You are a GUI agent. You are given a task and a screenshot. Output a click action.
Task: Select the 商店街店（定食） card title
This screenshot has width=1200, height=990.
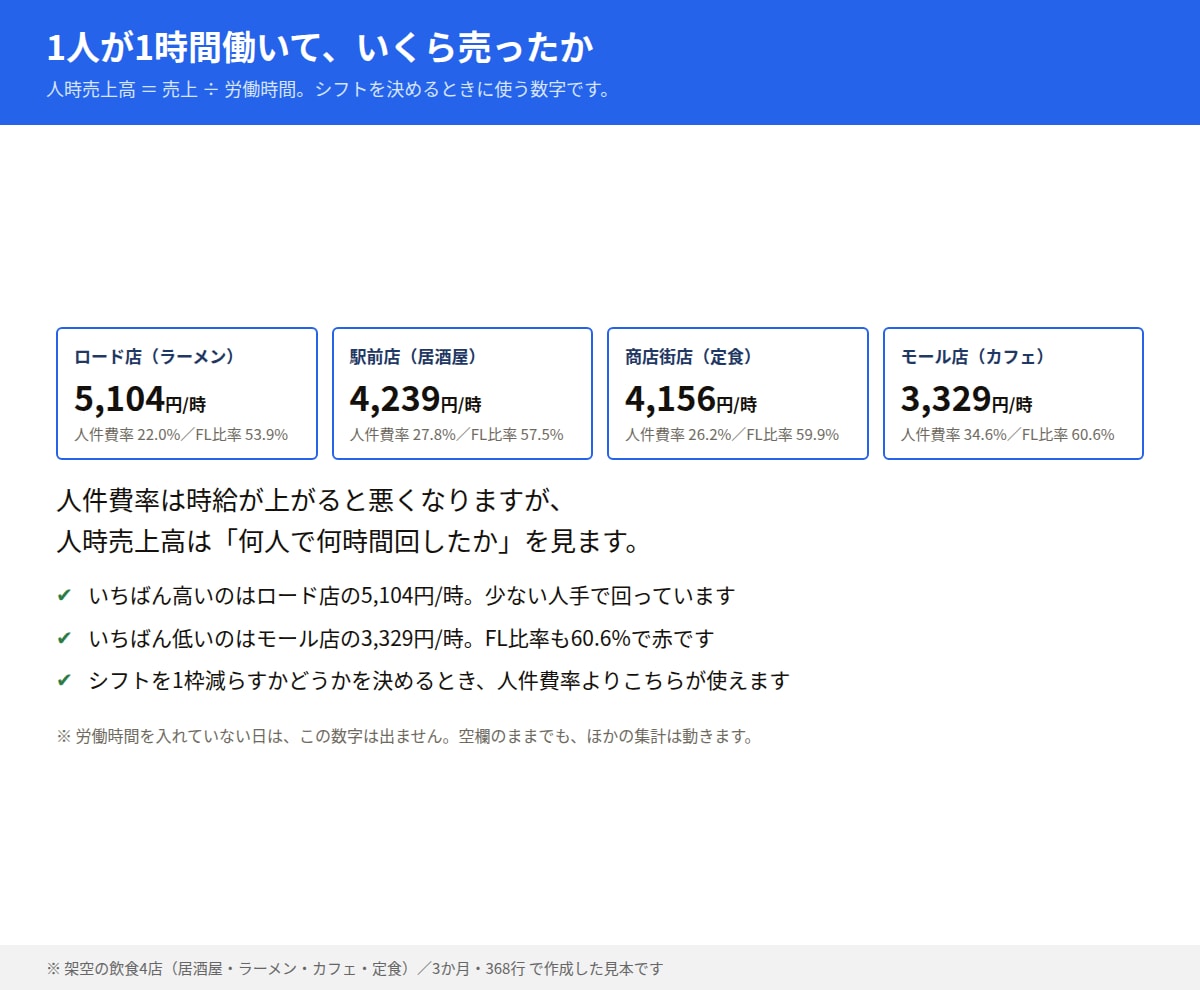(x=689, y=357)
